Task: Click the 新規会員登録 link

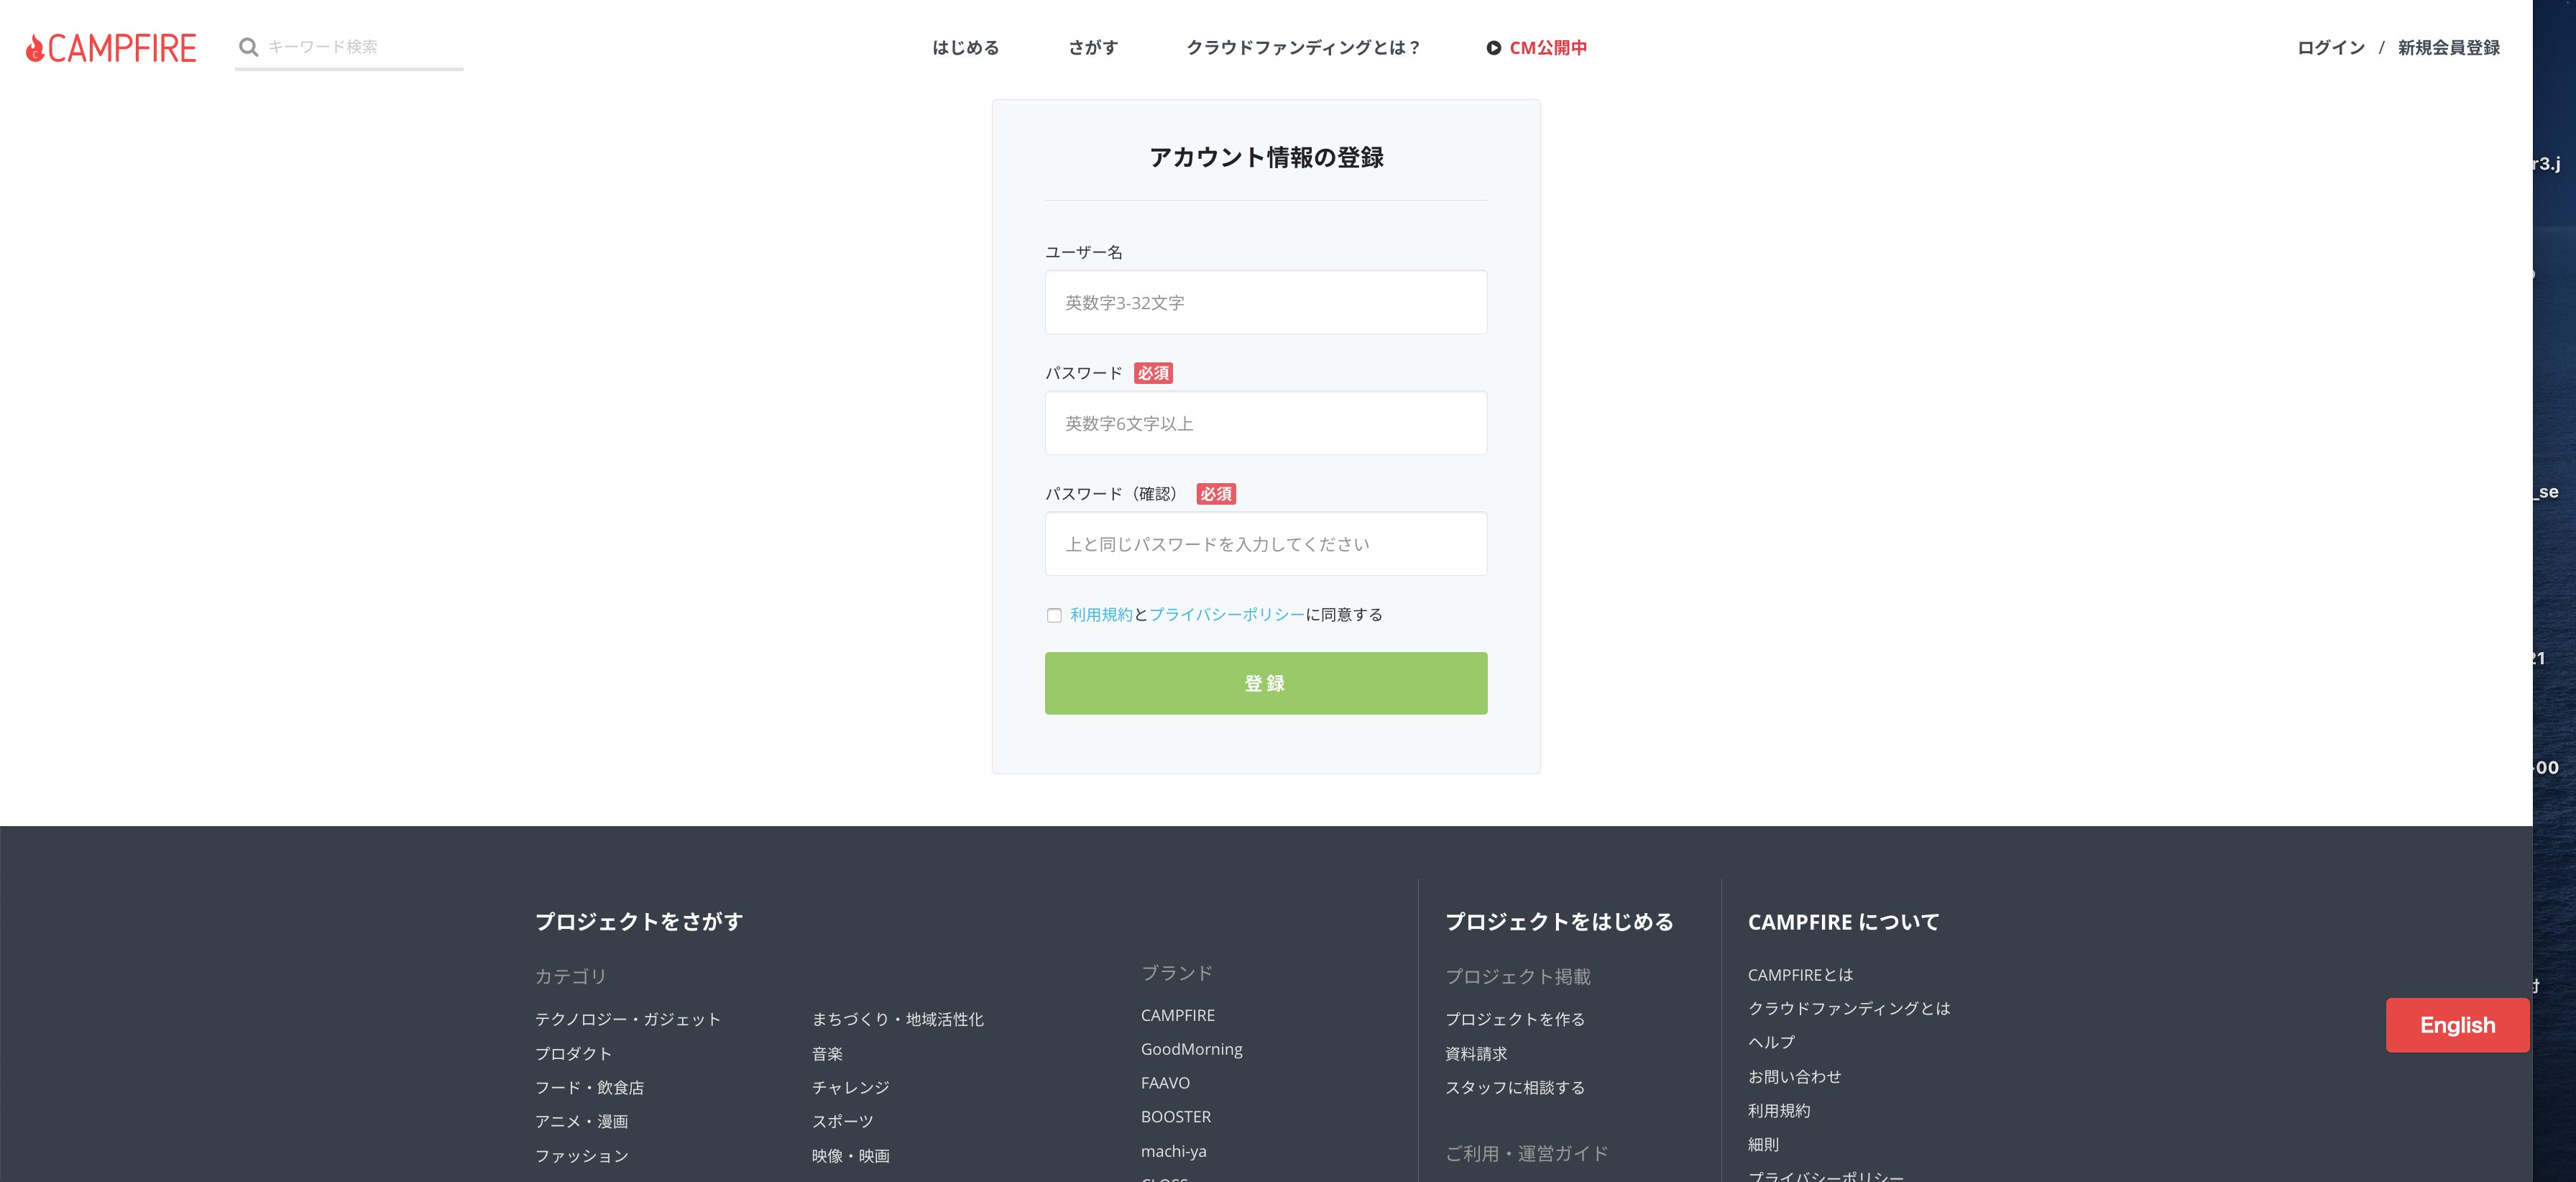Action: pyautogui.click(x=2448, y=48)
